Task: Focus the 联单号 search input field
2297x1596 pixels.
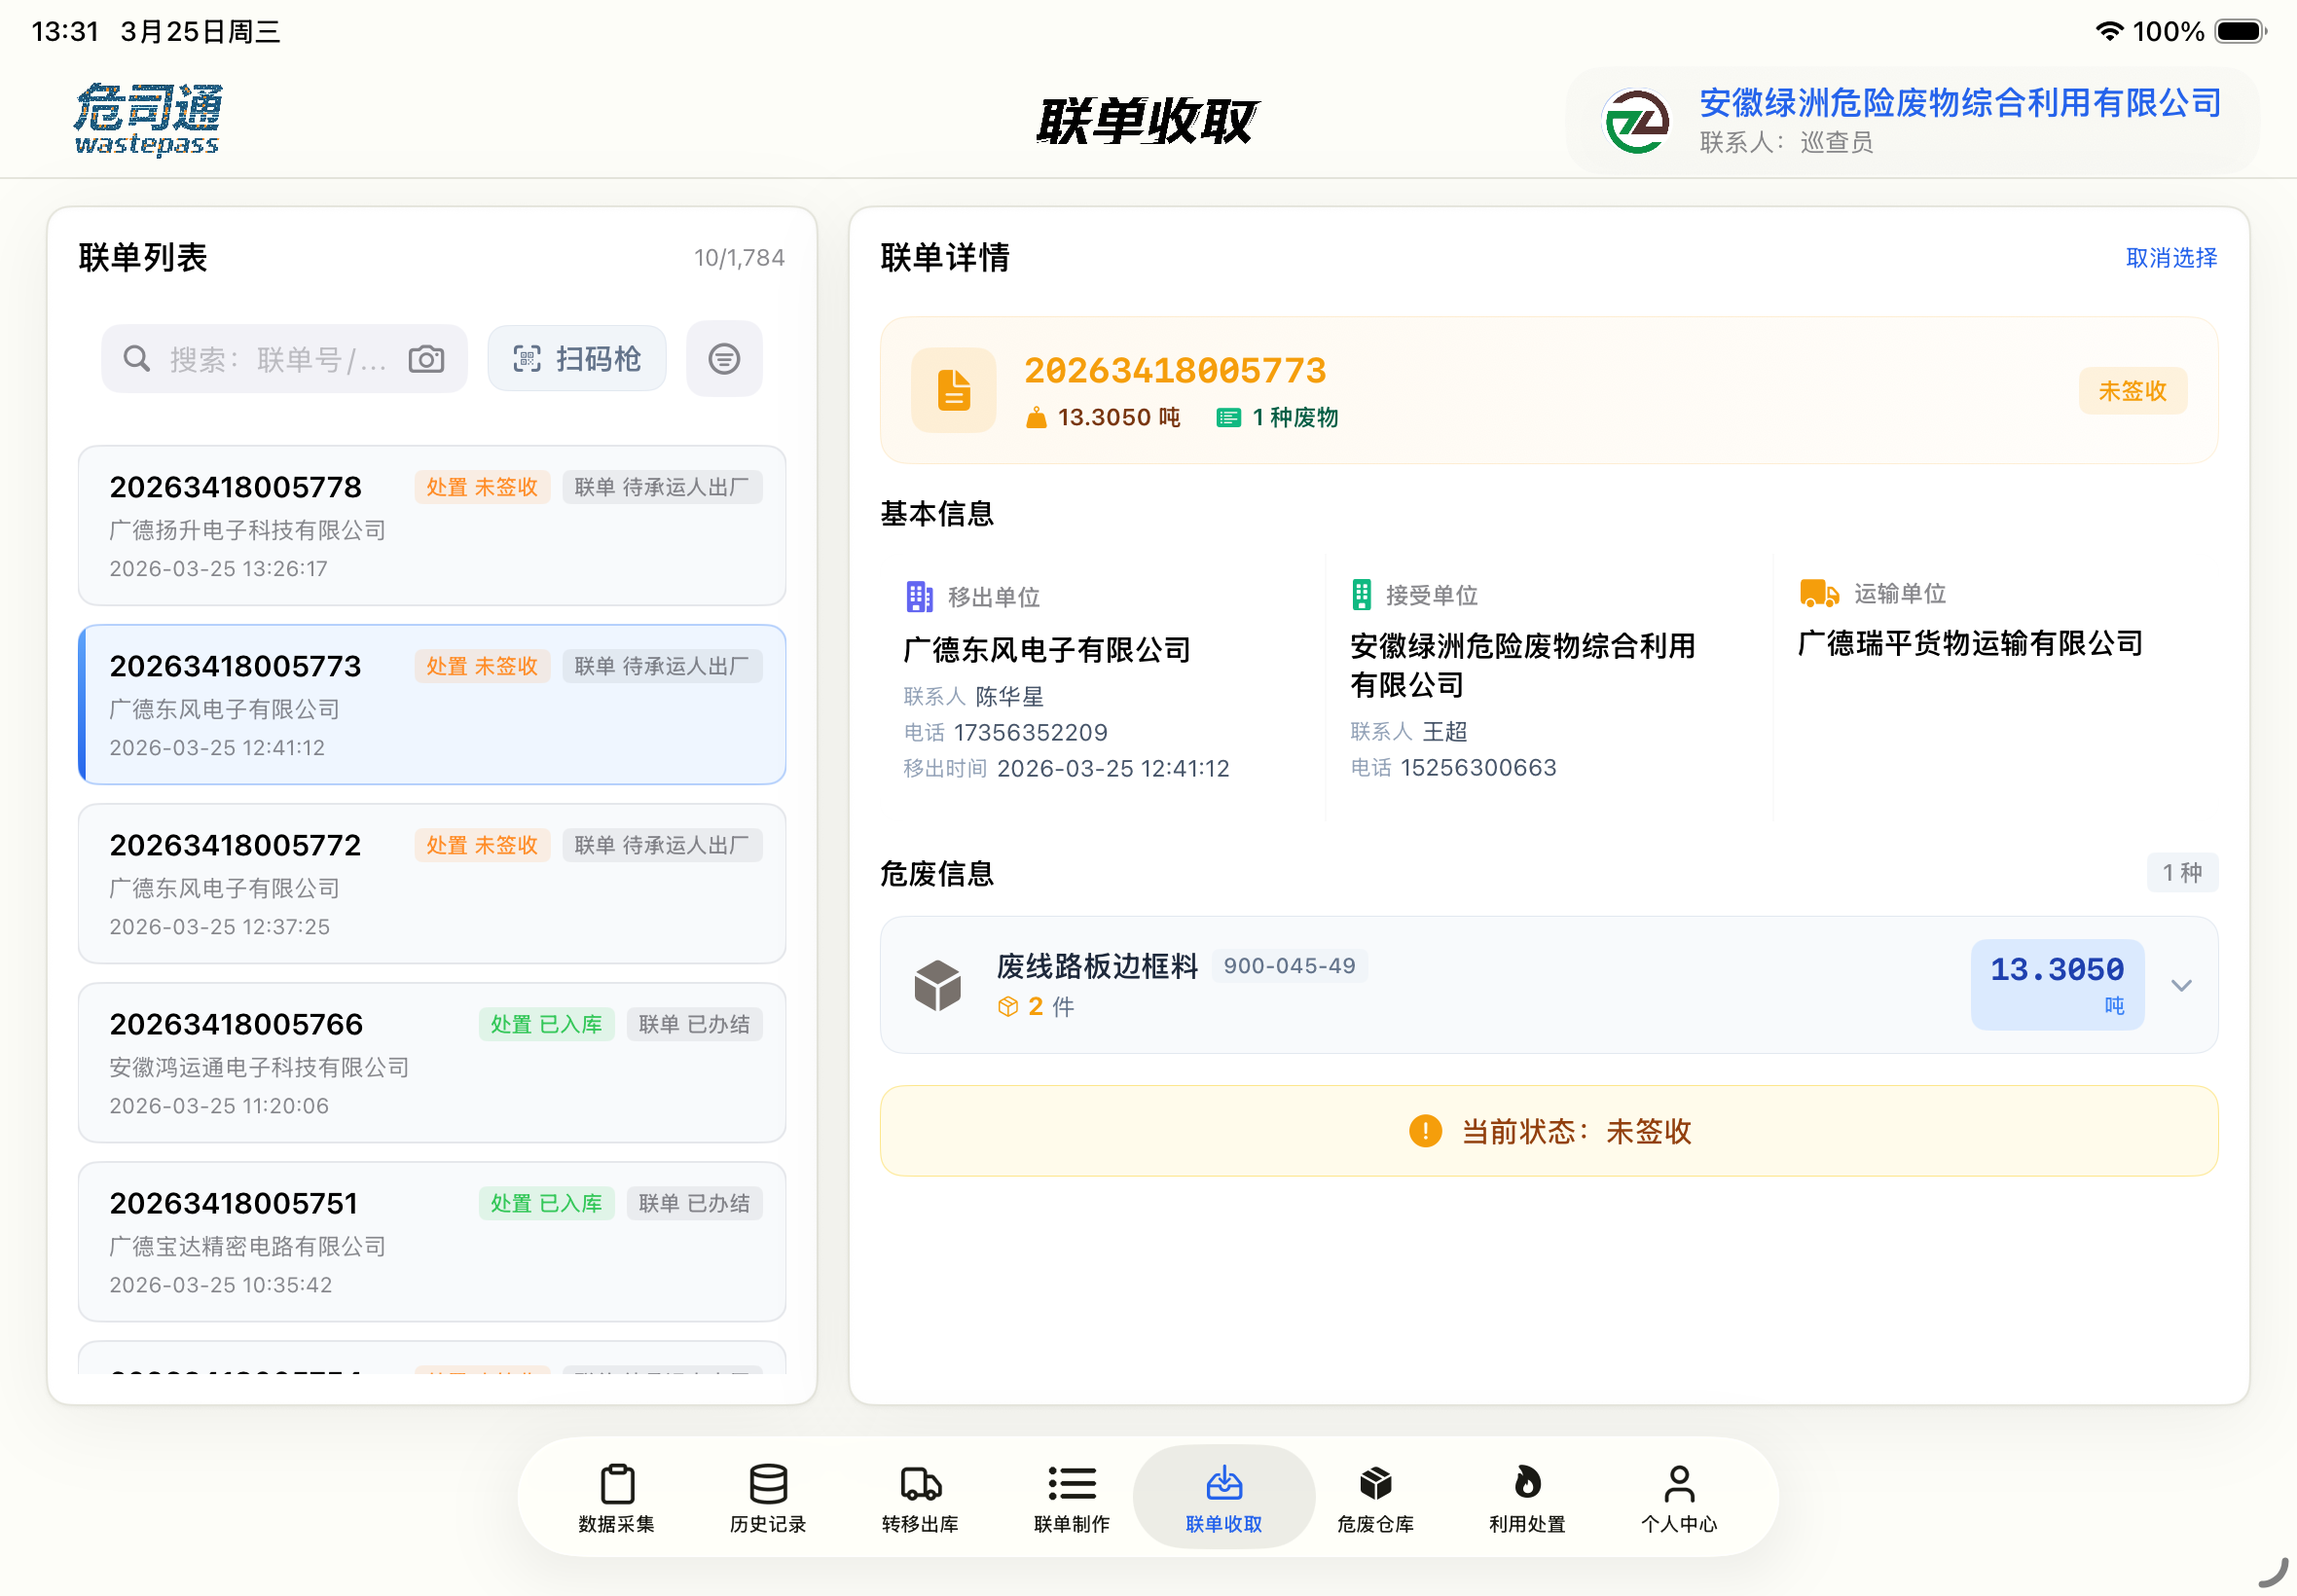Action: [x=284, y=359]
